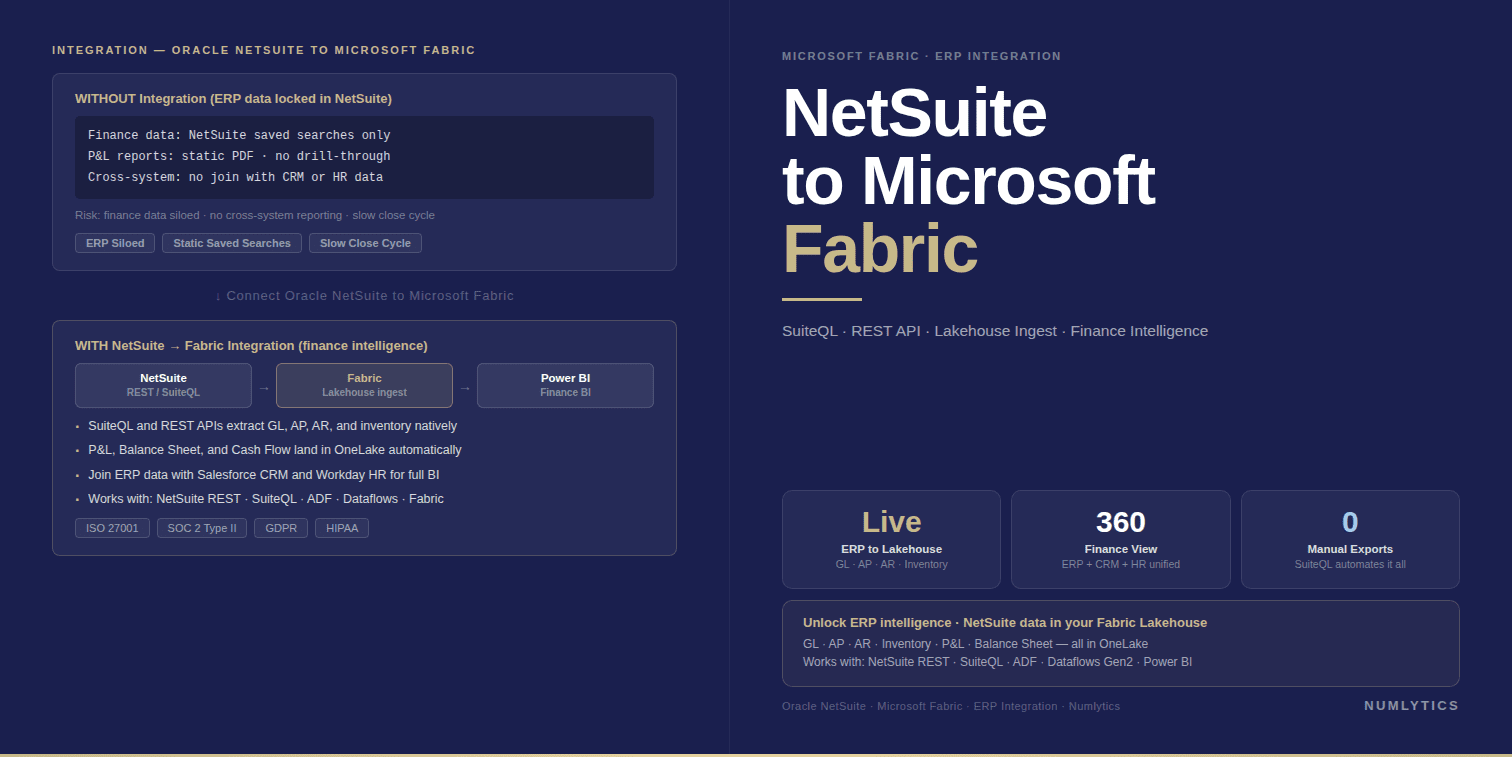Click the 'Works with: NetSuite REST · SuiteQL · ADF · Dataflows · Fabric' bullet
Image resolution: width=1512 pixels, height=757 pixels.
[266, 499]
